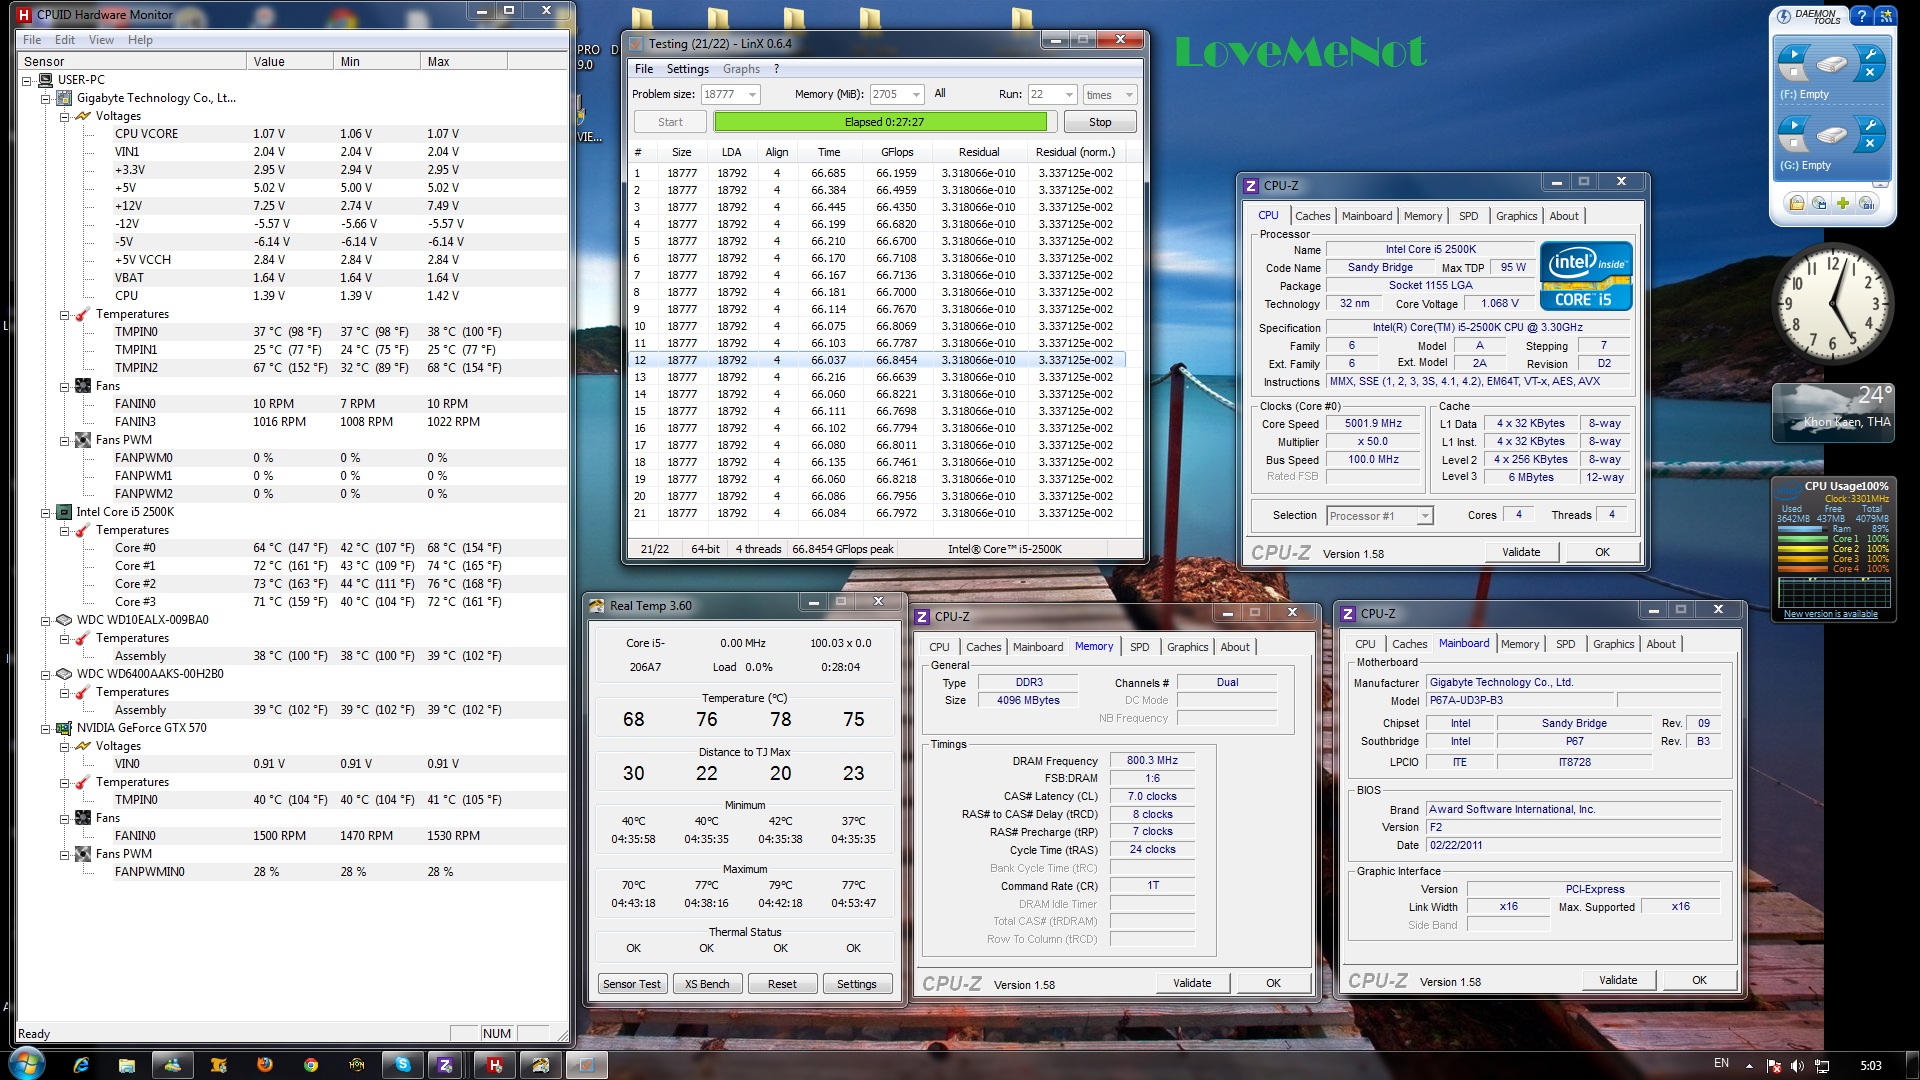
Task: Click the green plus add drive icon
Action: click(1843, 203)
